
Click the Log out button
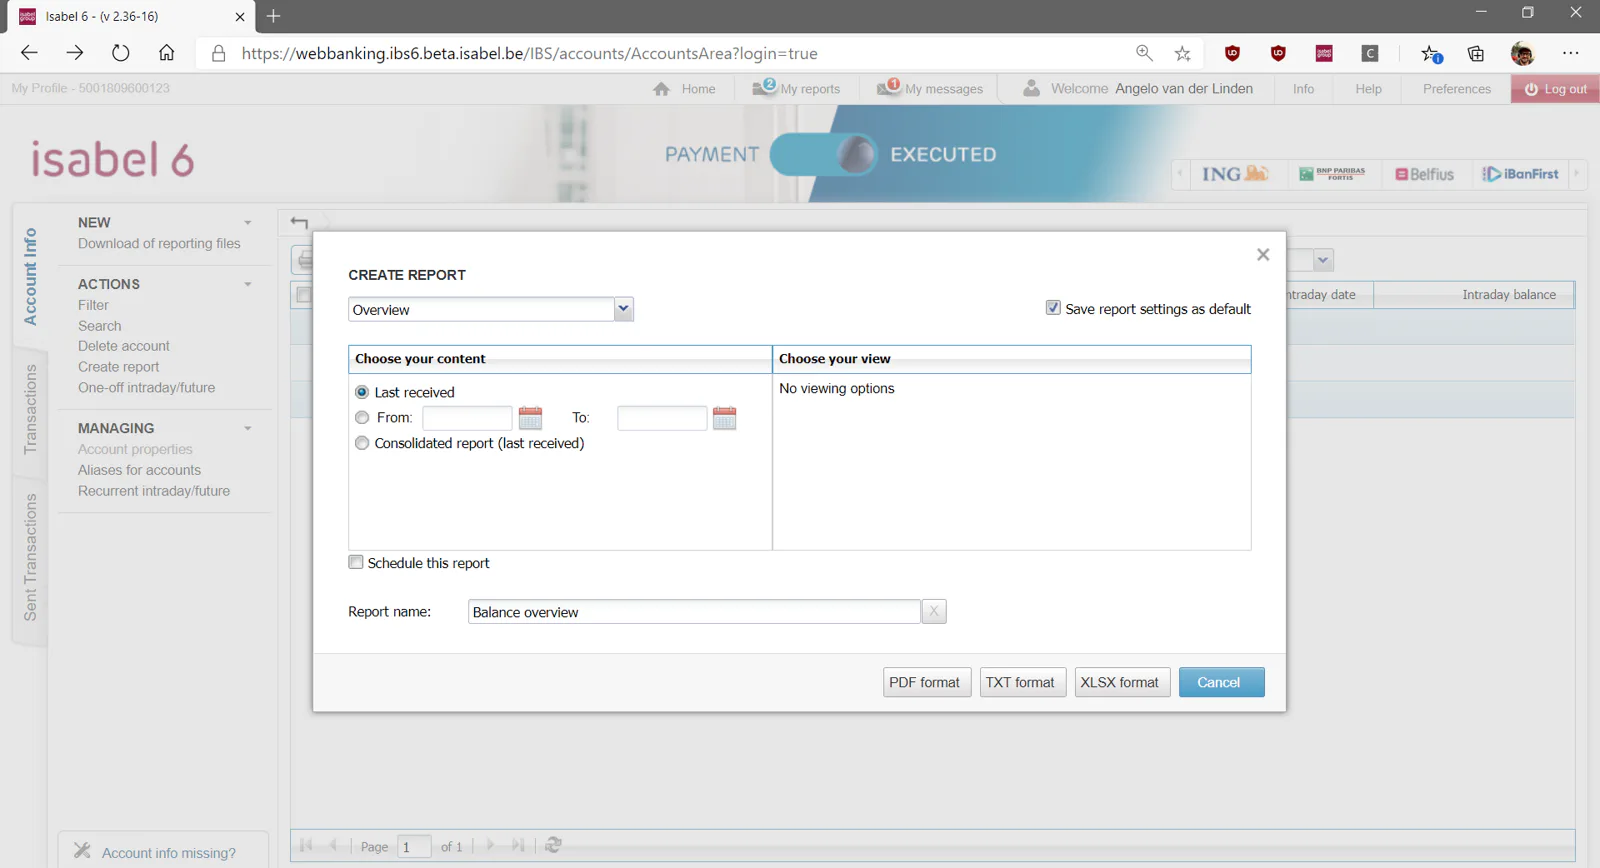tap(1556, 88)
